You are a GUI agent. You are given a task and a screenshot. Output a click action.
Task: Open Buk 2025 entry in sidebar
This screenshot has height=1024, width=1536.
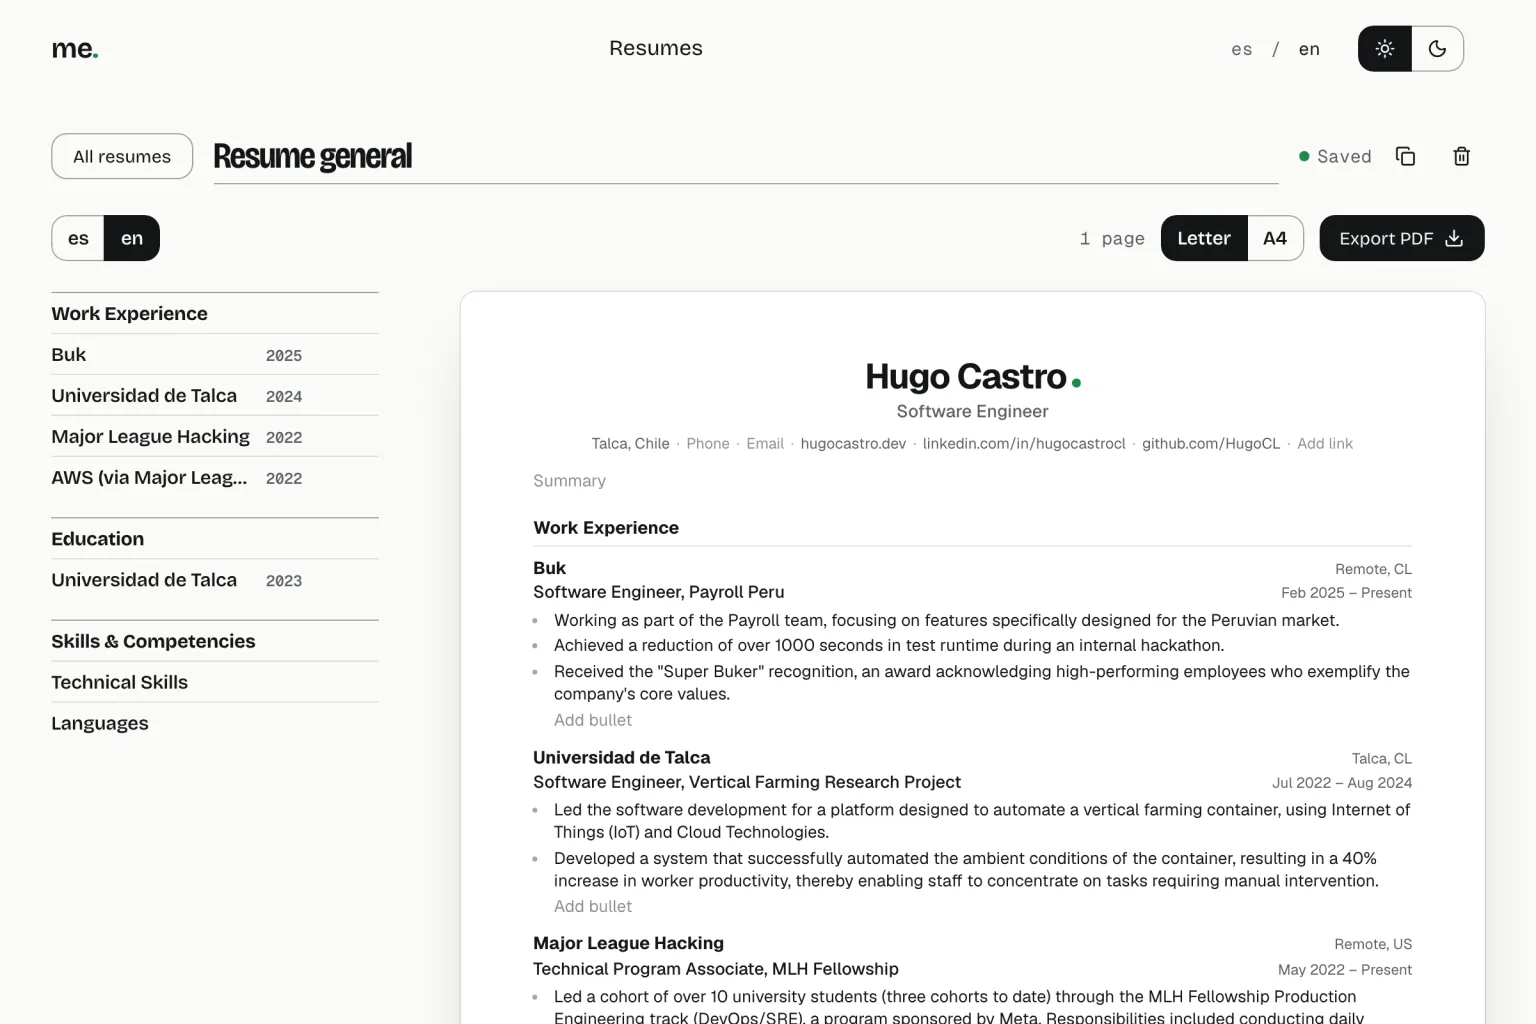pos(215,355)
